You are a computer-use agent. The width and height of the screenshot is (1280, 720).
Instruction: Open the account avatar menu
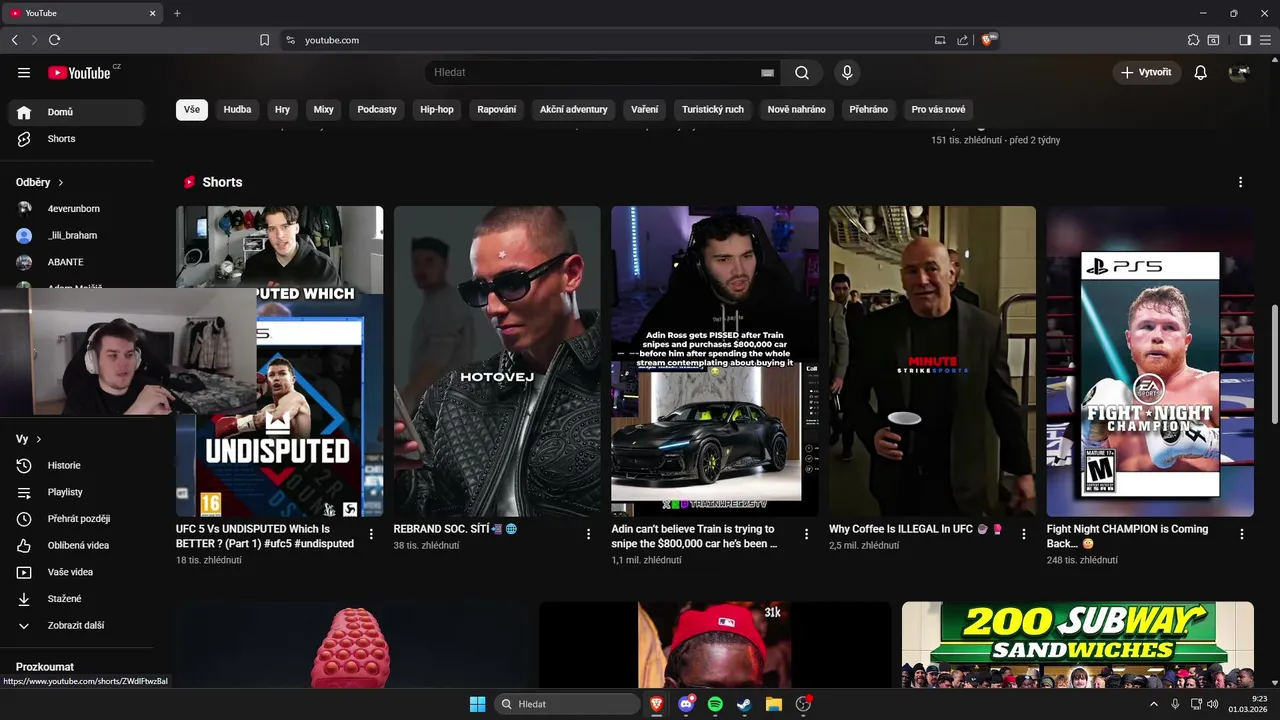point(1239,72)
